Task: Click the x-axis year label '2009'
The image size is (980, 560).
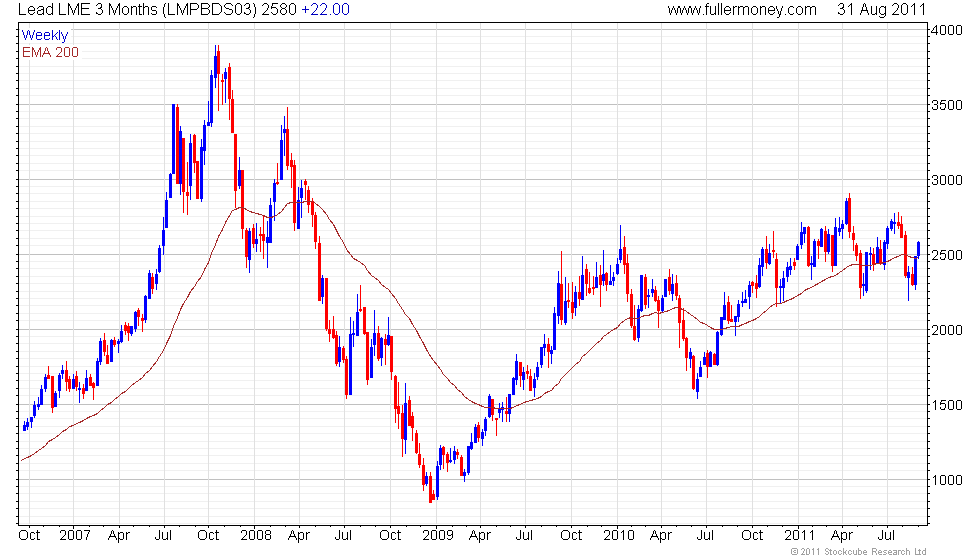Action: [x=438, y=536]
